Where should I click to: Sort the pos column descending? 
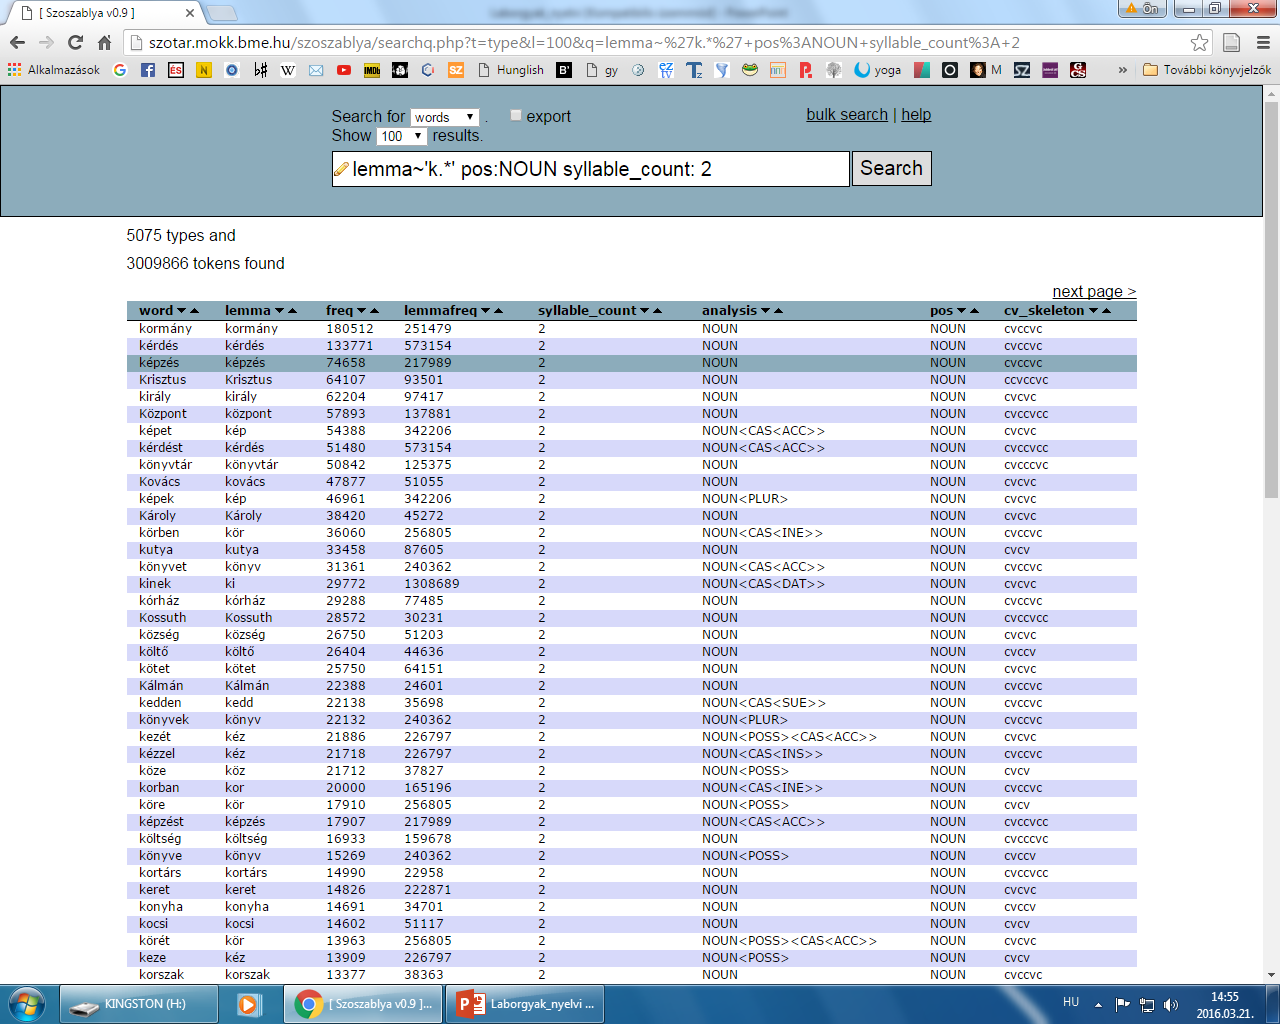tap(961, 311)
